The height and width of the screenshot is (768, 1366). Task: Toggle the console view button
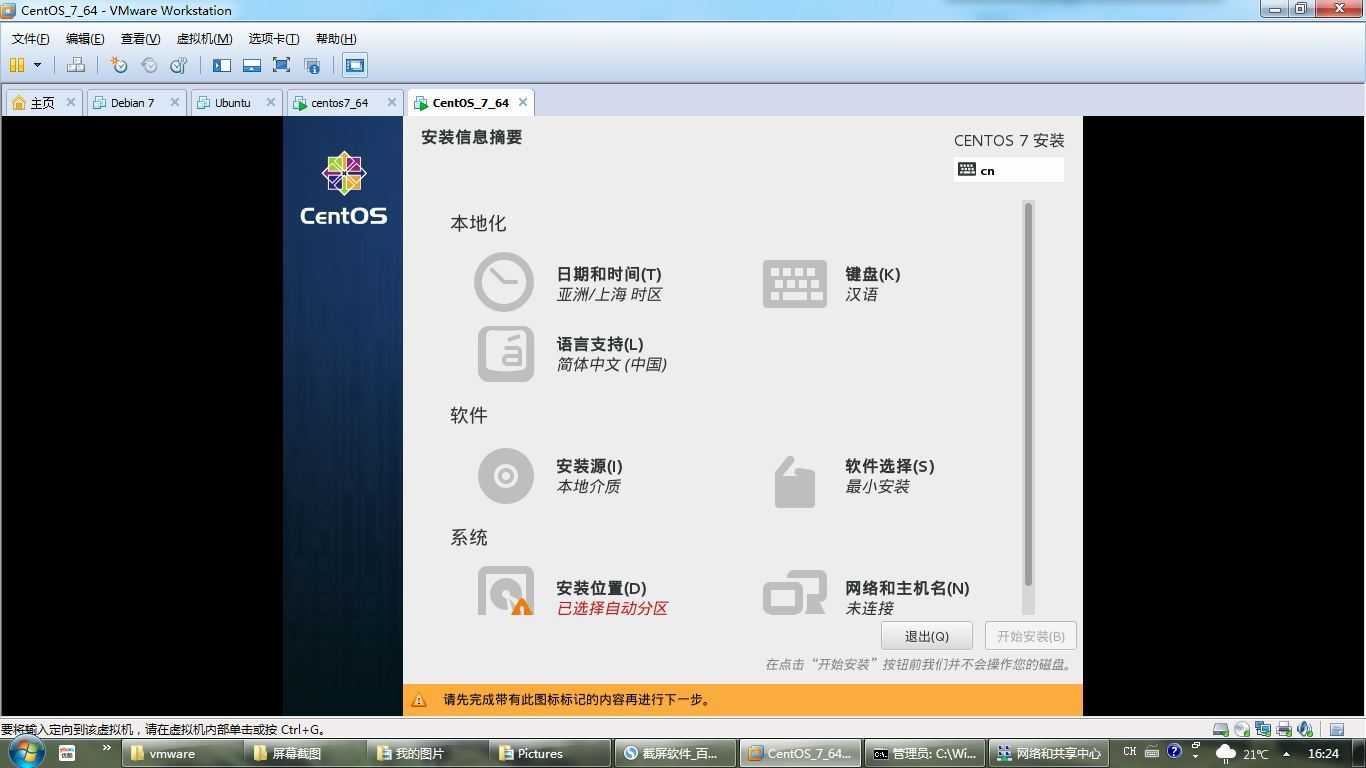(x=354, y=65)
